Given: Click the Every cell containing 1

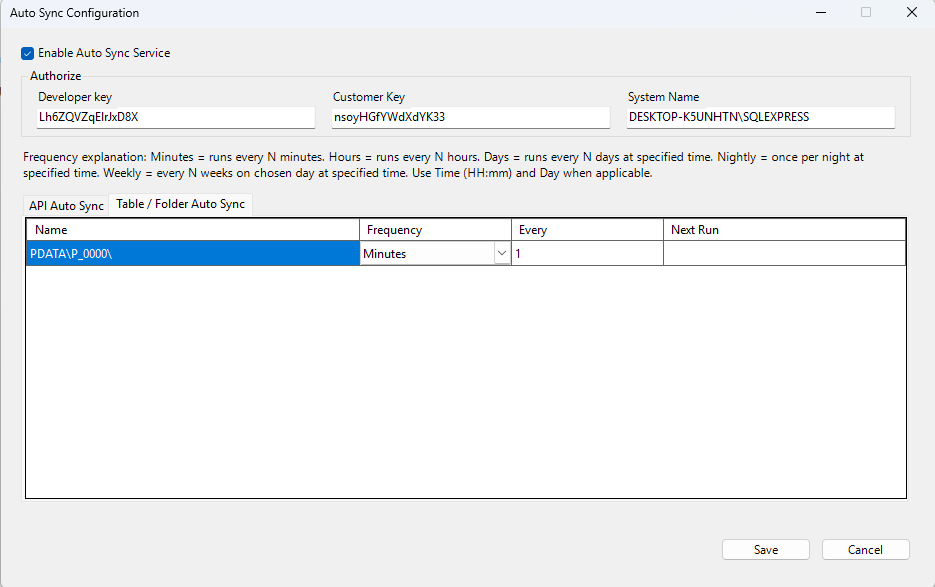Looking at the screenshot, I should 587,254.
